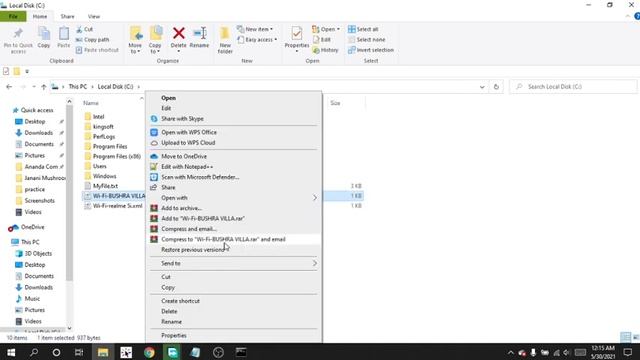Viewport: 640px width, 360px height.
Task: Refresh the current folder view
Action: 496,87
